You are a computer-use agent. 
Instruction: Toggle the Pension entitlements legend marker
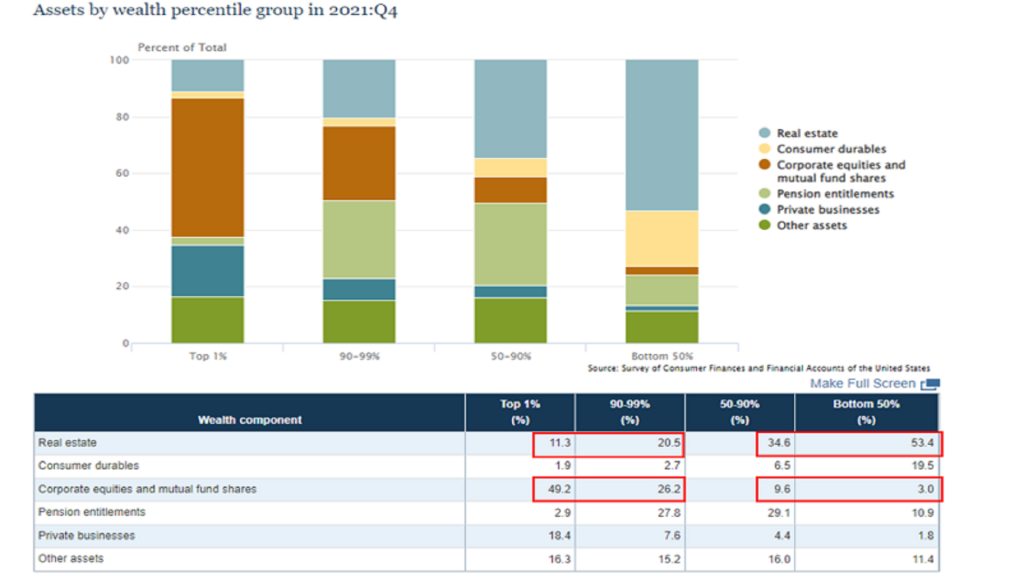point(765,194)
